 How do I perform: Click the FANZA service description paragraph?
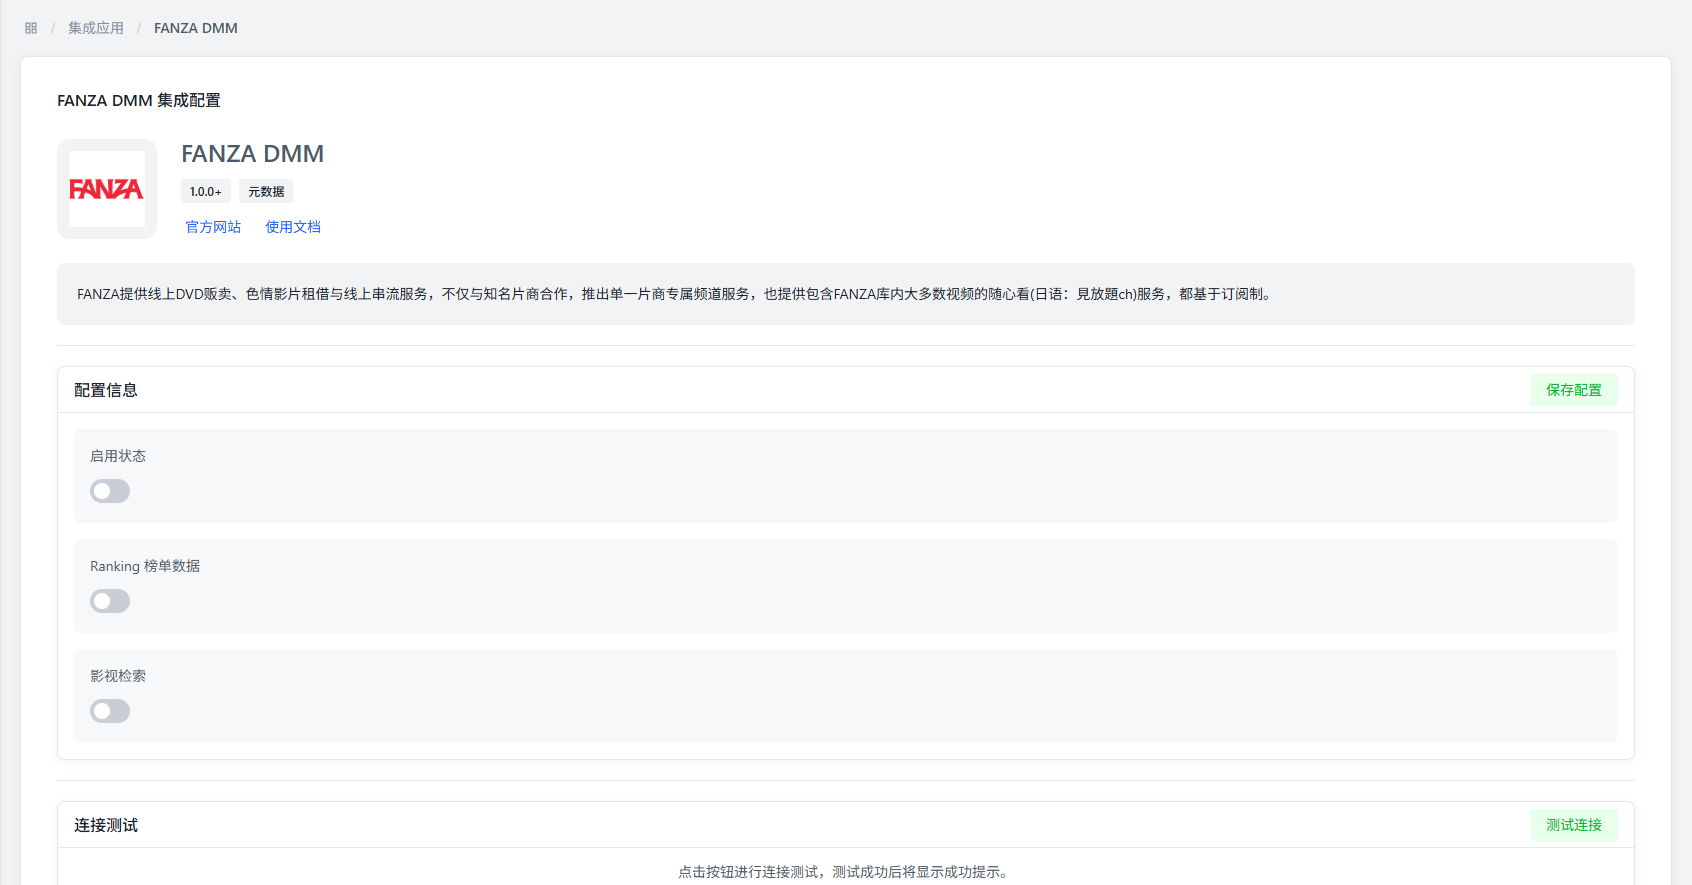coord(674,294)
